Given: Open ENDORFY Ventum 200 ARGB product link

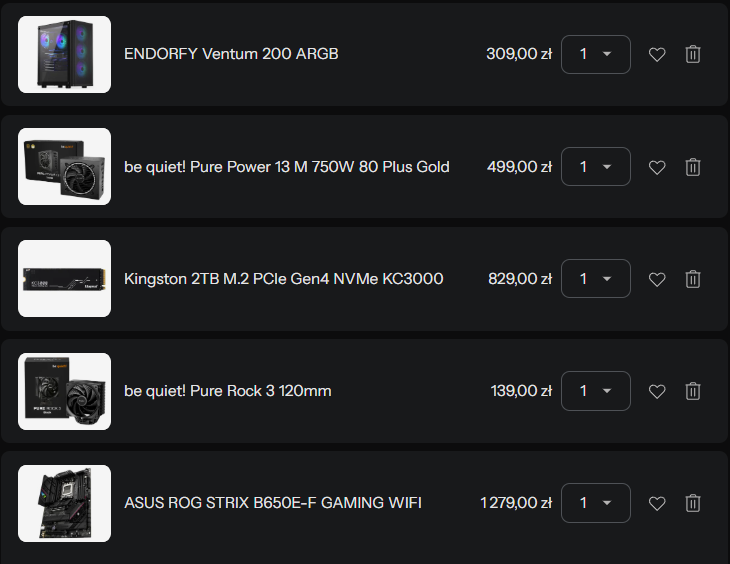Looking at the screenshot, I should [231, 54].
